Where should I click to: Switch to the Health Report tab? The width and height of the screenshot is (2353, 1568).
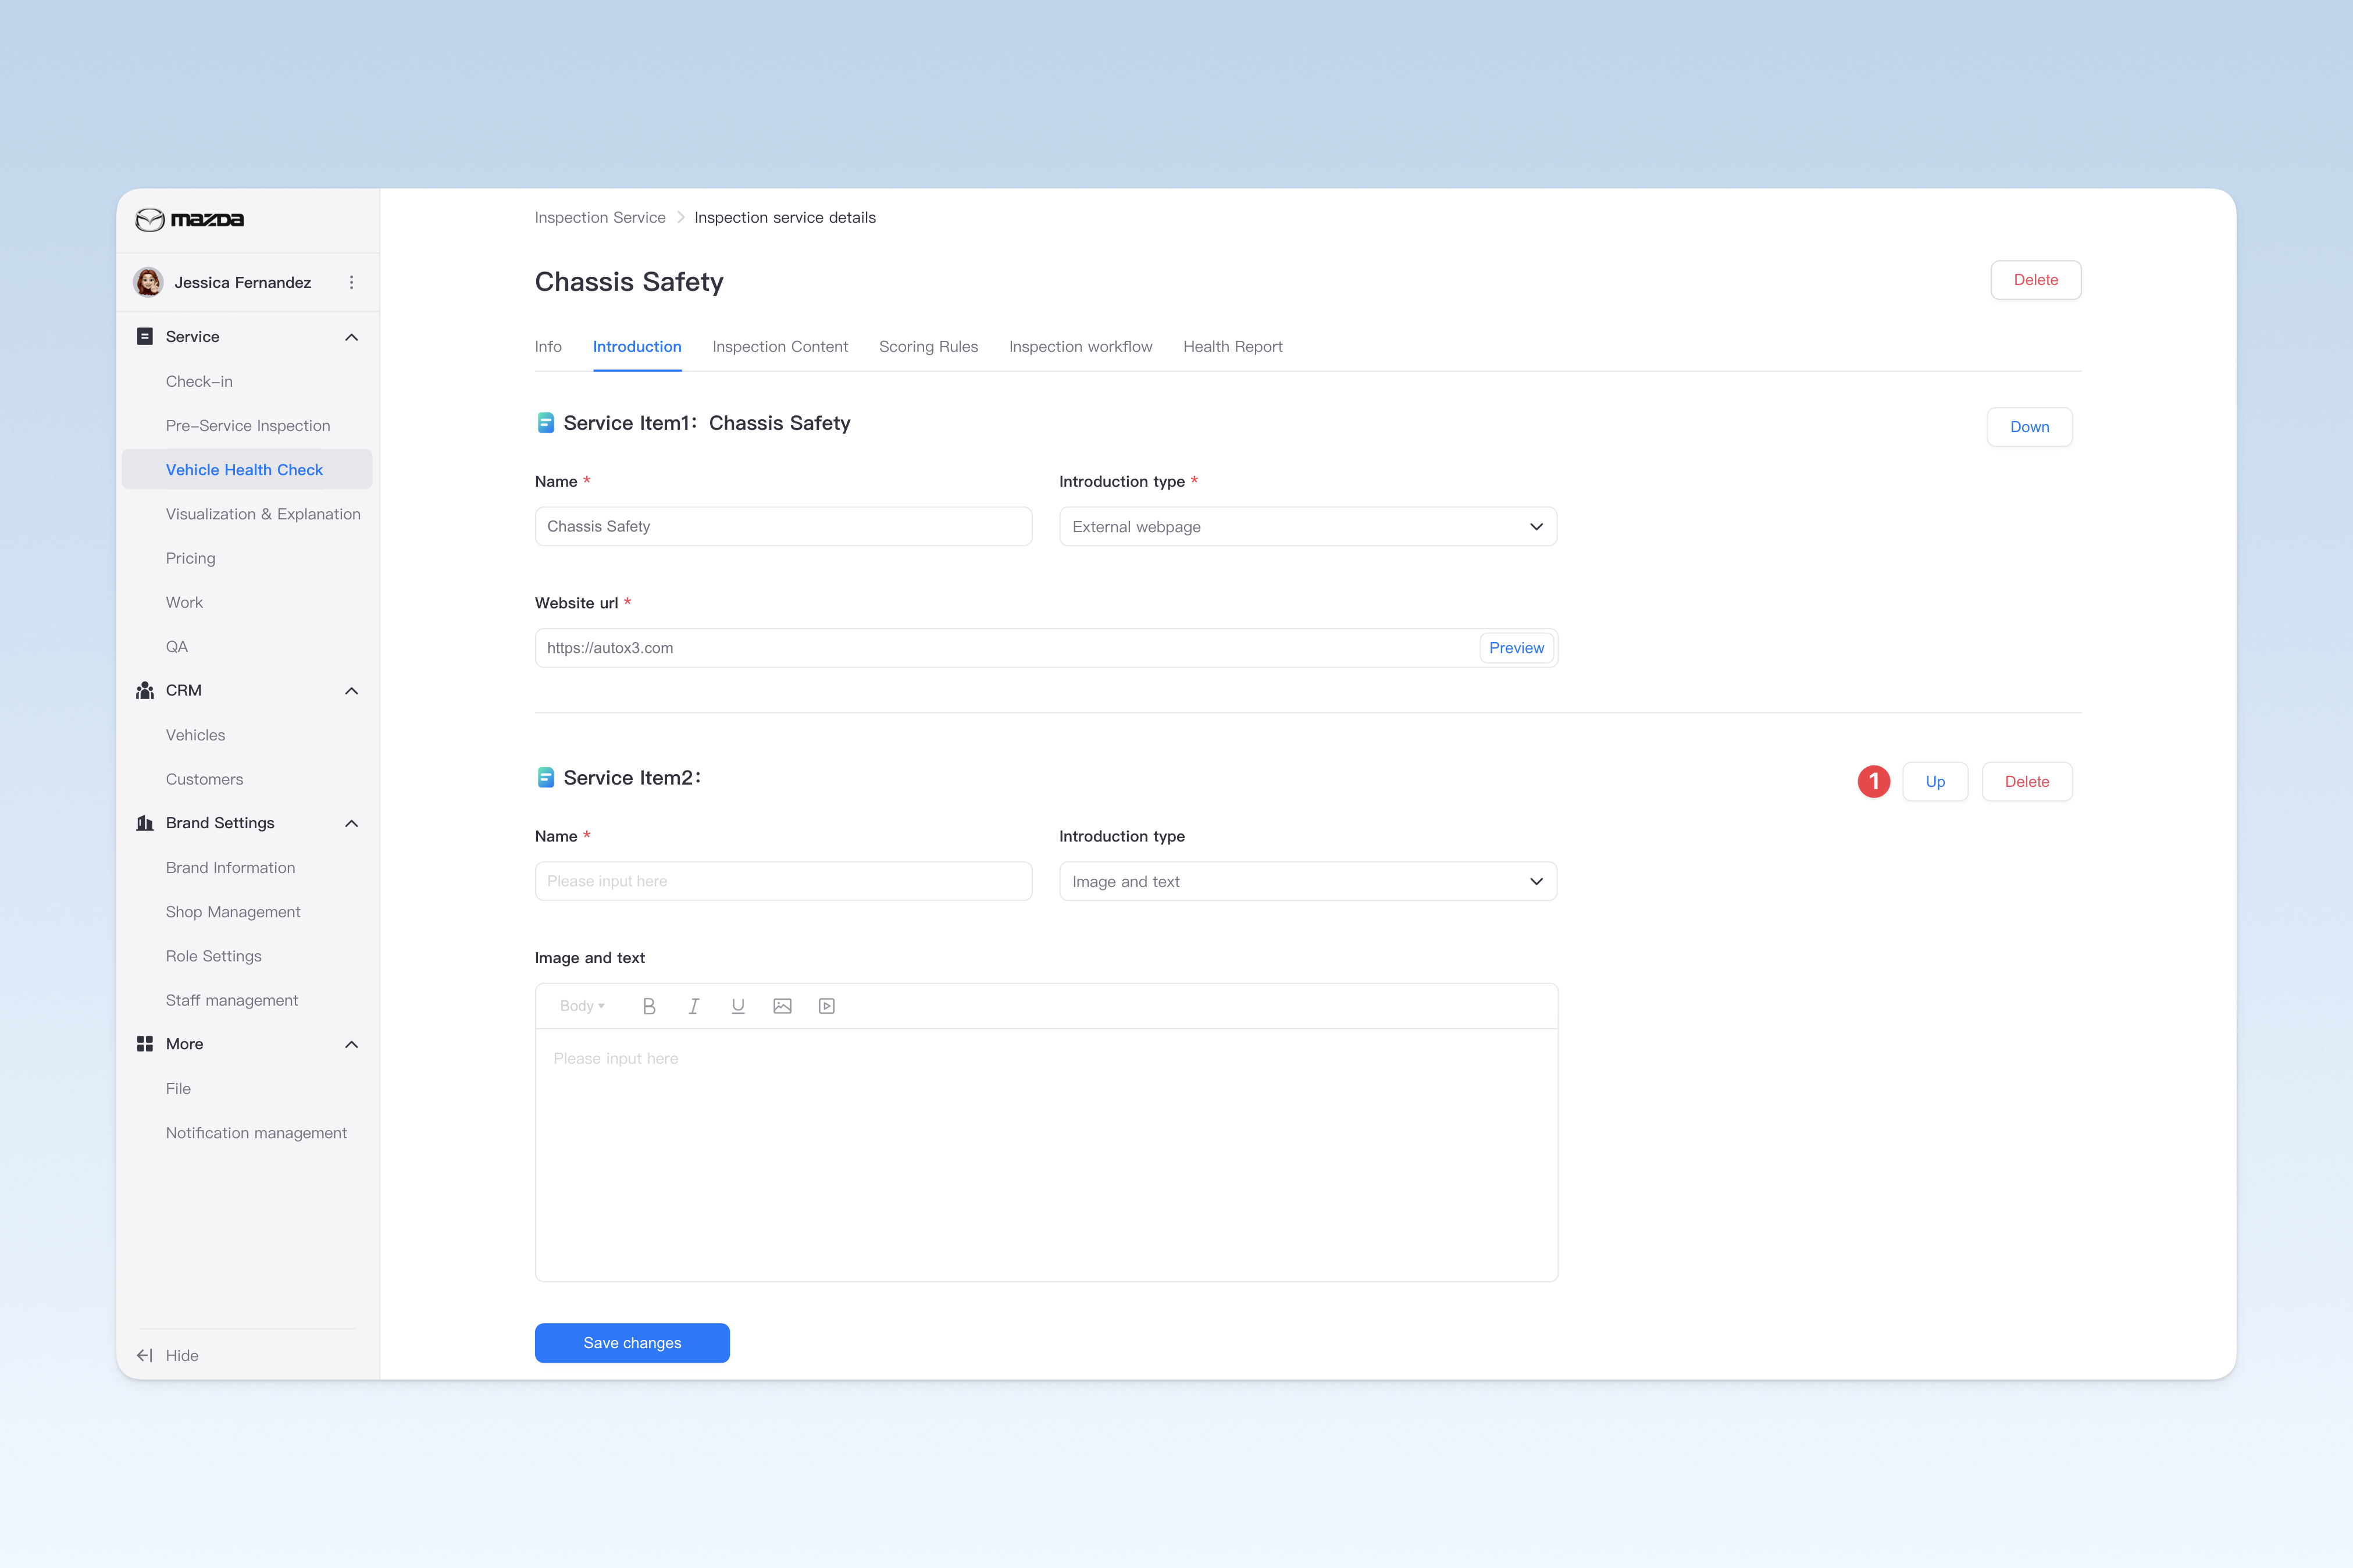[x=1232, y=346]
